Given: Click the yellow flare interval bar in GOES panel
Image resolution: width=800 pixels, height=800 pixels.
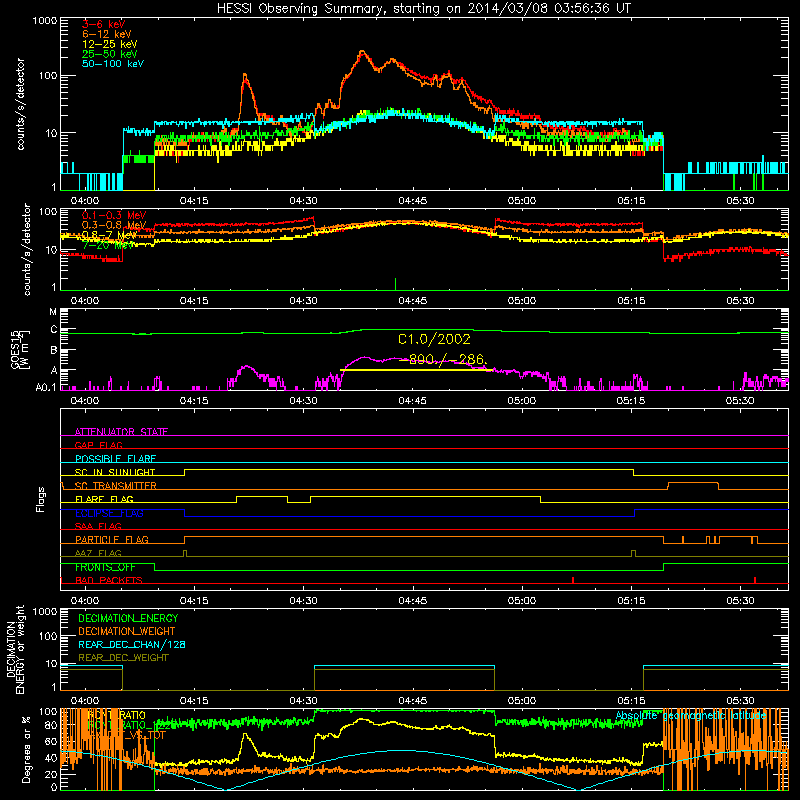Looking at the screenshot, I should [x=416, y=370].
